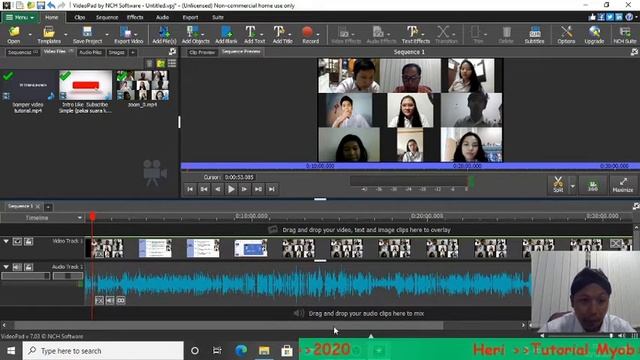Adjust Audio Track 1 pan slider
The height and width of the screenshot is (360, 640).
tap(68, 276)
